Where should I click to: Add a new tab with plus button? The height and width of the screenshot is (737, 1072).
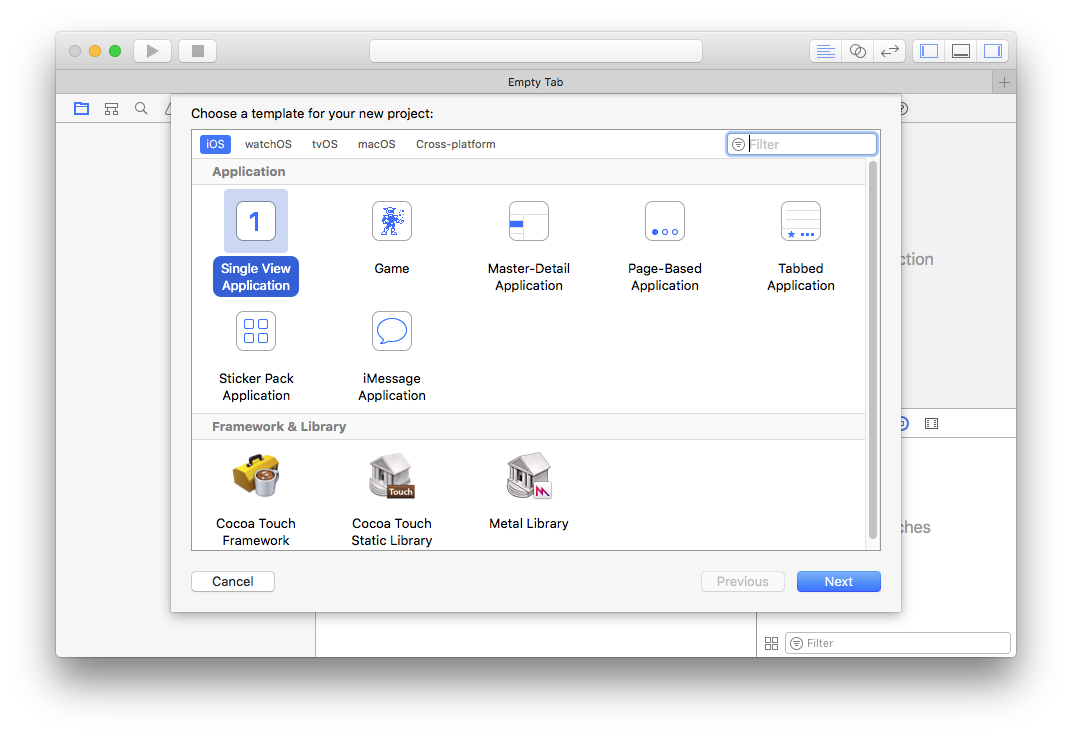point(1004,82)
